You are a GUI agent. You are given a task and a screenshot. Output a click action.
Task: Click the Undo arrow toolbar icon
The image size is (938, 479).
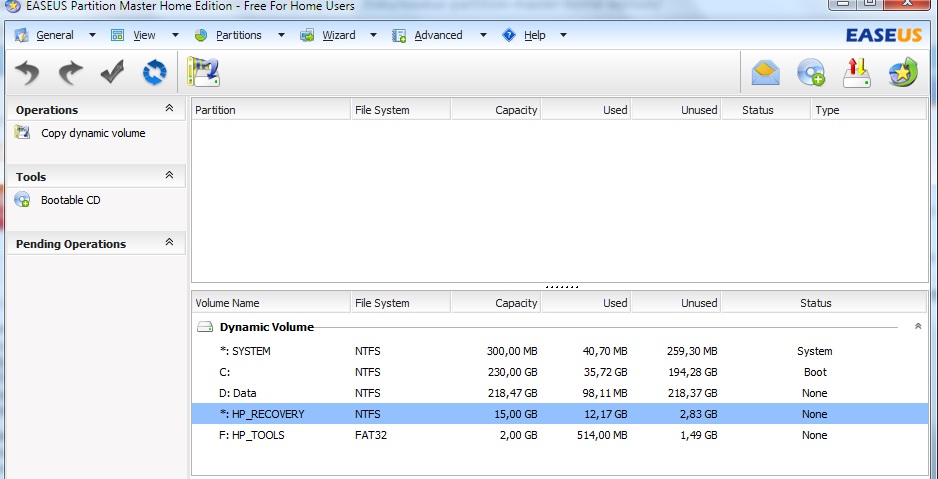pos(28,73)
